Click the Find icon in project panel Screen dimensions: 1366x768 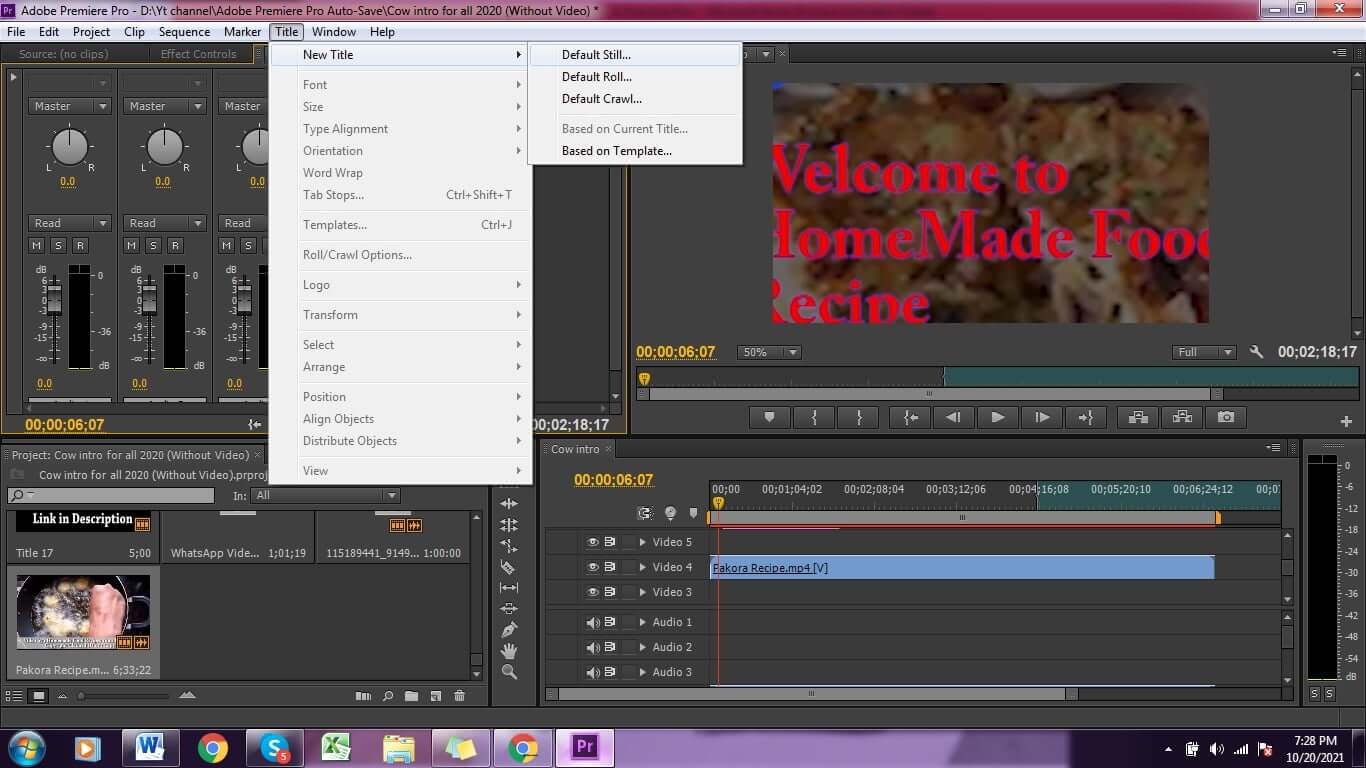tap(387, 696)
